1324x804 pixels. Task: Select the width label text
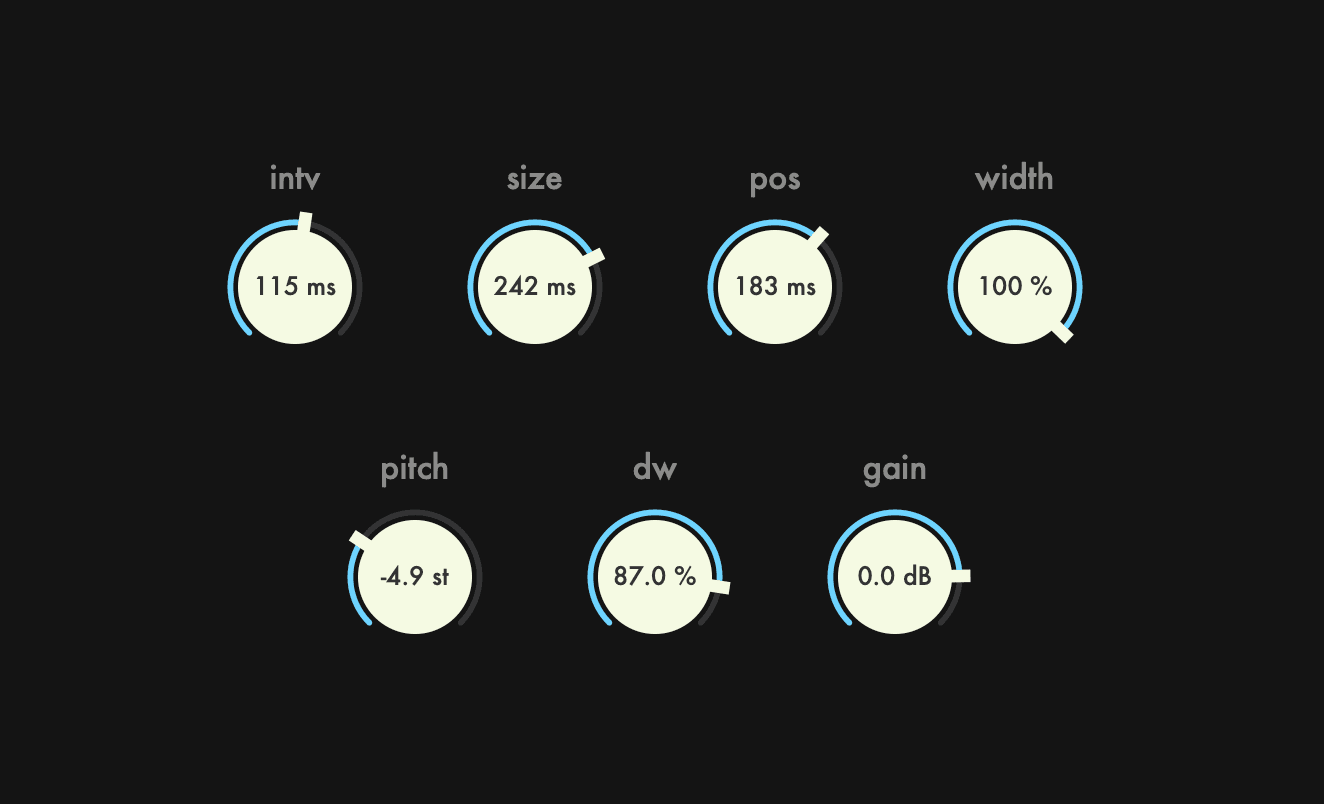tap(1014, 178)
